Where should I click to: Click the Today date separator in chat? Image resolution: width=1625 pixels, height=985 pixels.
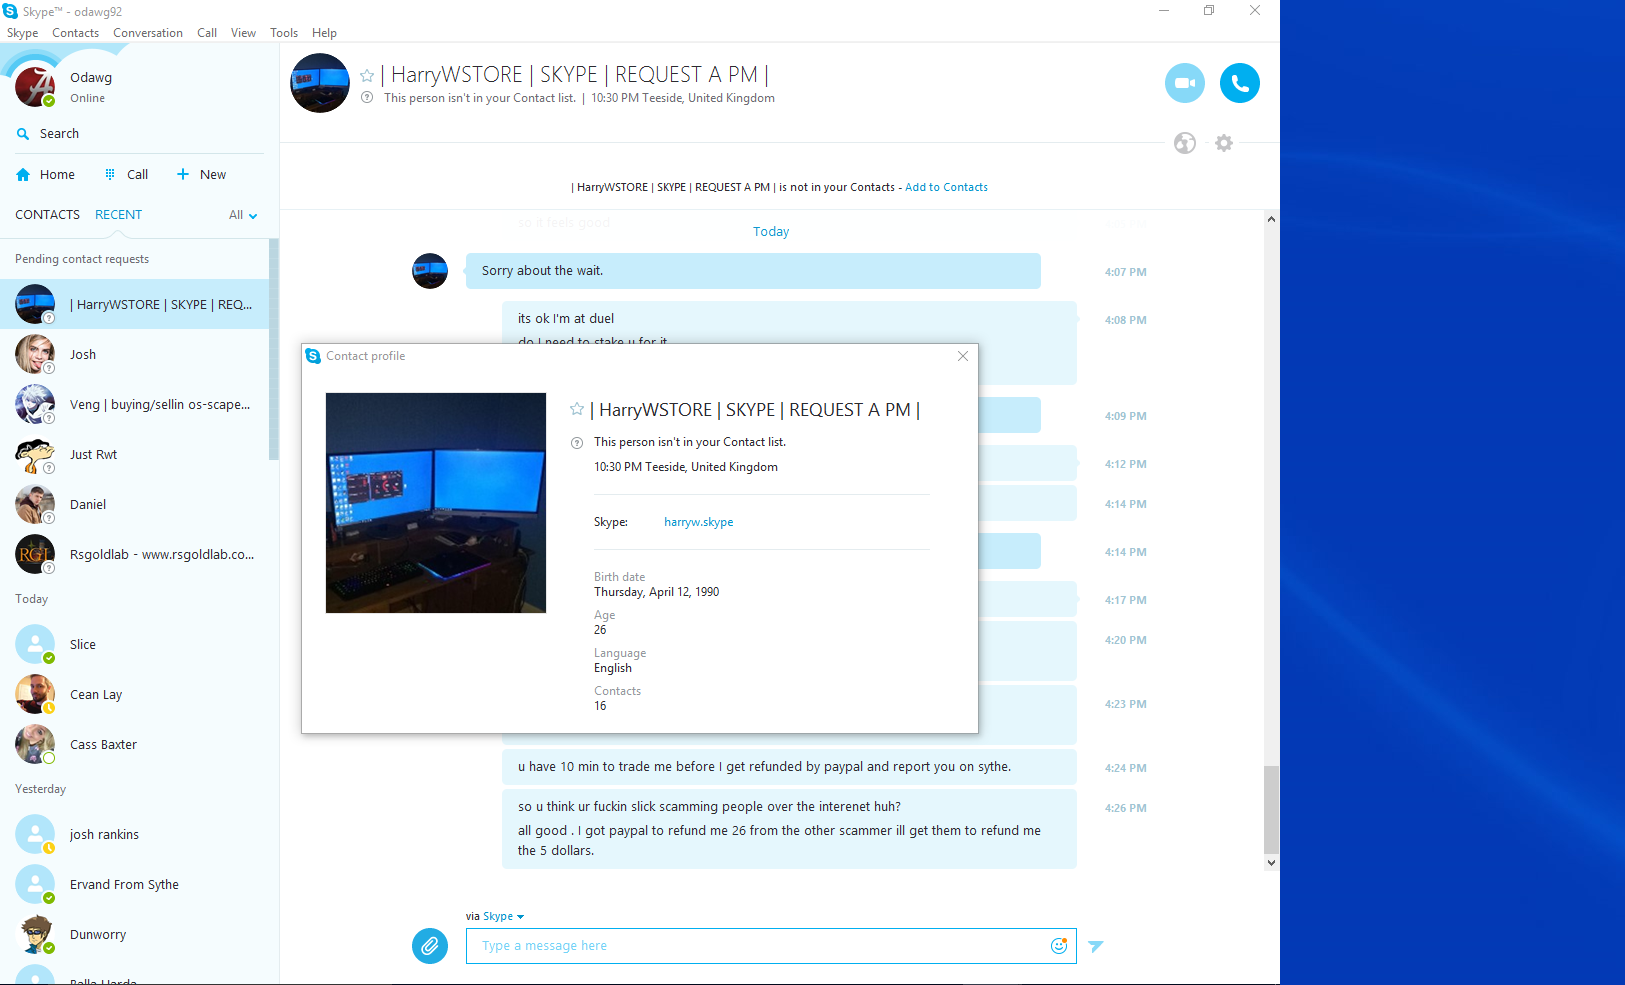tap(771, 232)
